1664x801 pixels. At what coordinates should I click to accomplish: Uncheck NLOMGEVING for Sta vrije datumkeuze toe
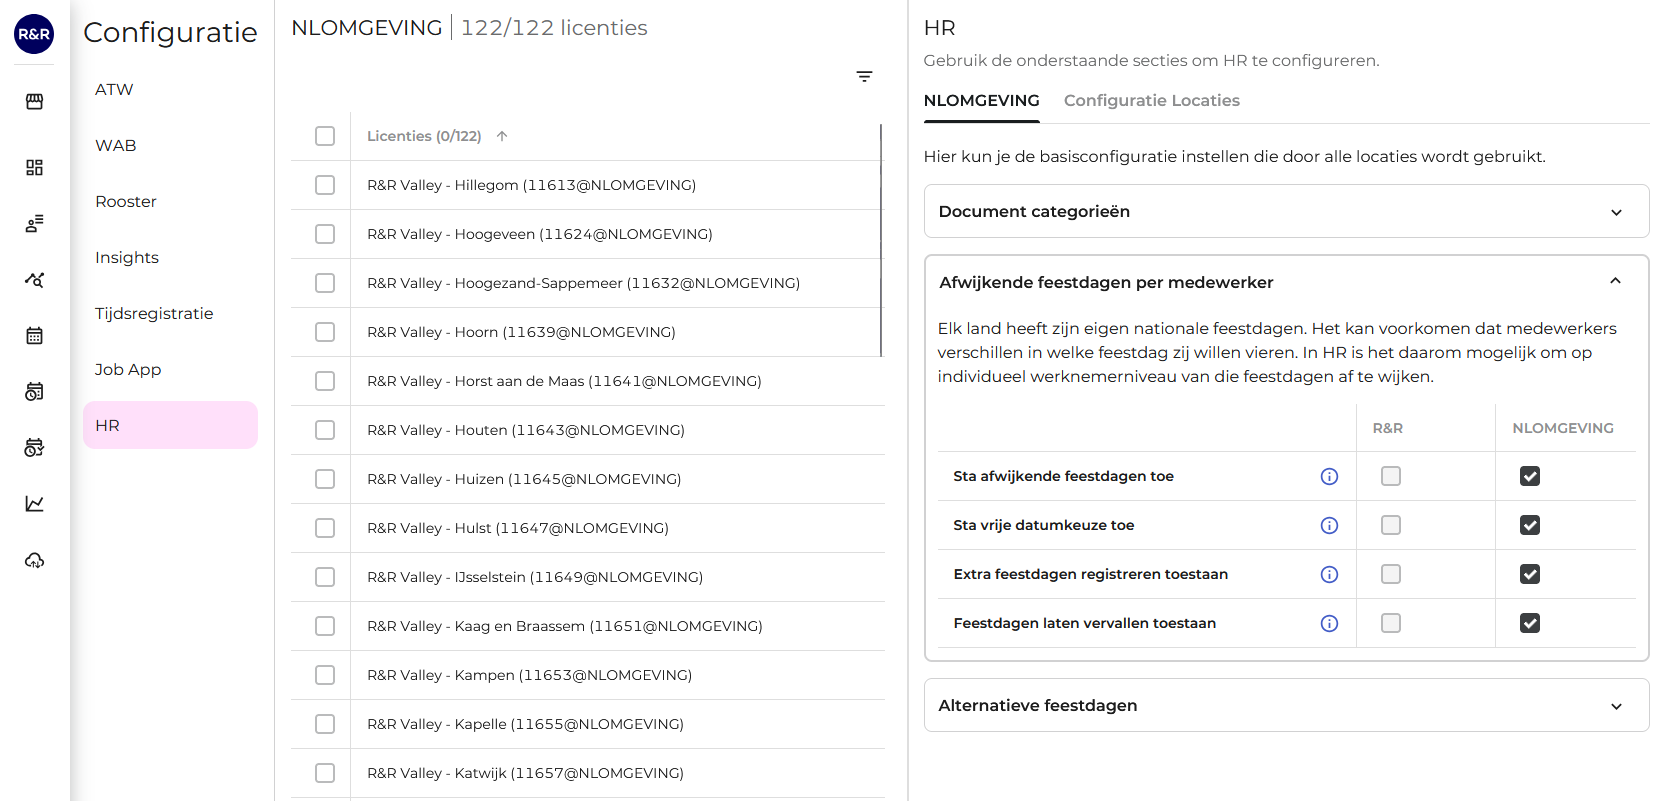tap(1530, 525)
